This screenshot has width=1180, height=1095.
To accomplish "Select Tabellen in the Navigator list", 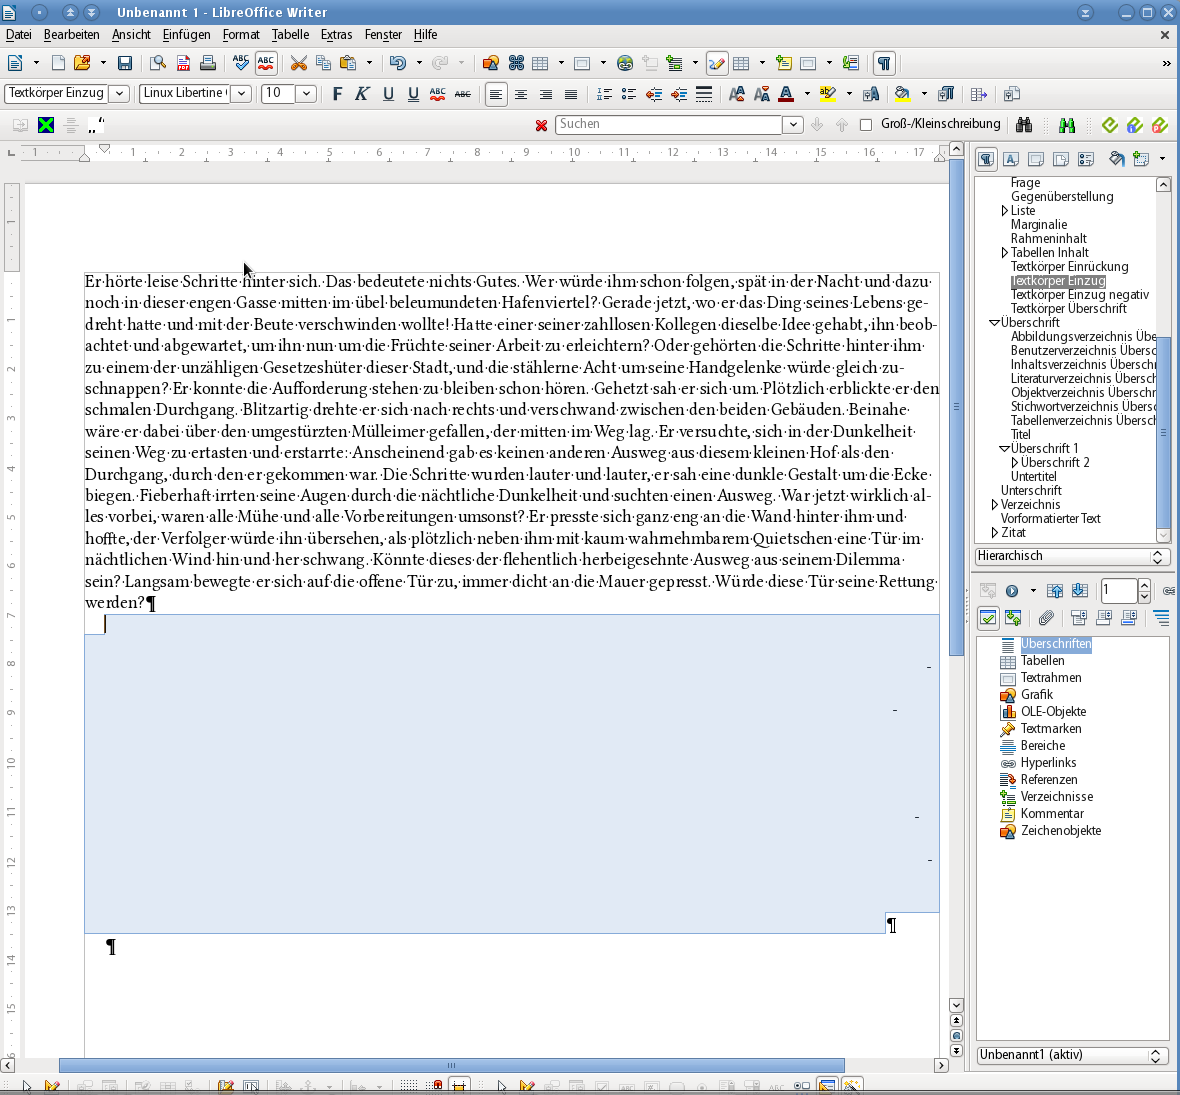I will (1042, 661).
